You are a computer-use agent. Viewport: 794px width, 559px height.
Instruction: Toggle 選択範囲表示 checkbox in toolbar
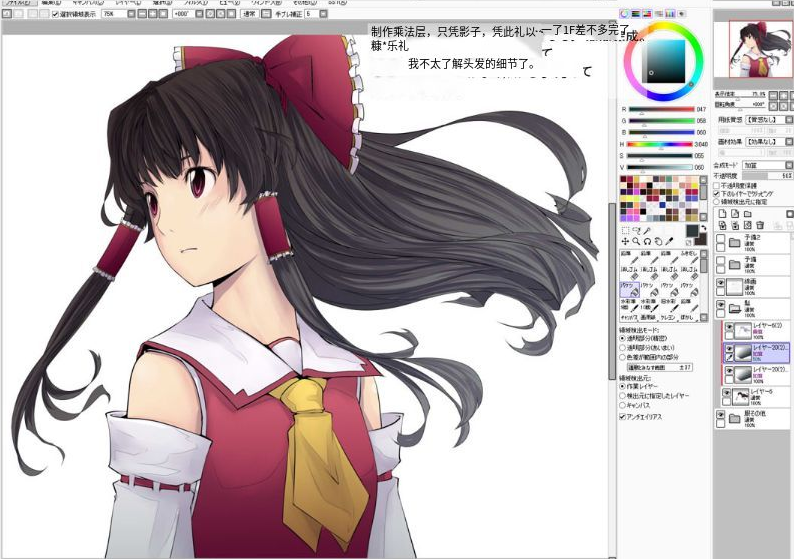(x=56, y=14)
